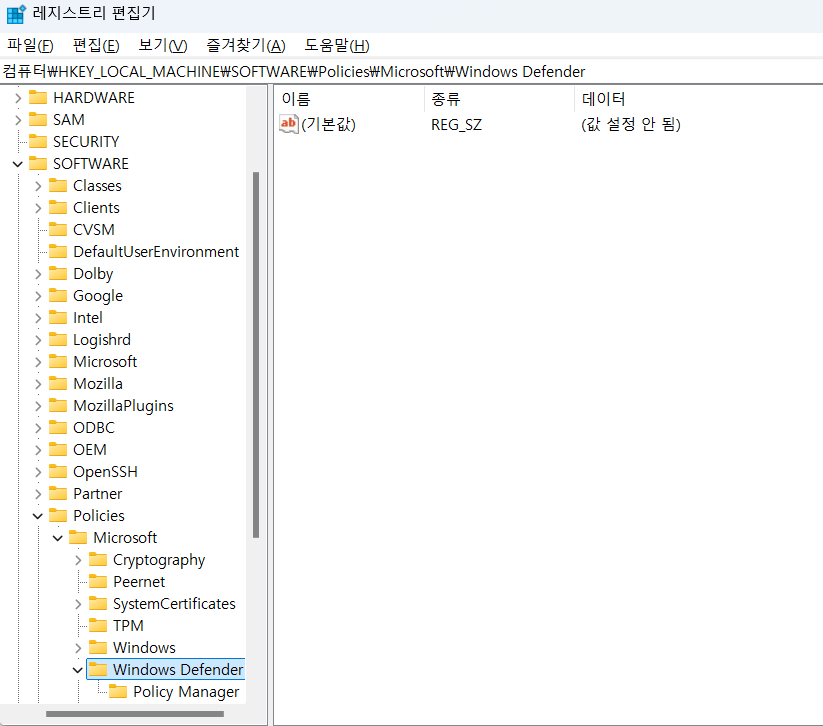823x726 pixels.
Task: Open the 보기(V) menu
Action: coord(162,46)
